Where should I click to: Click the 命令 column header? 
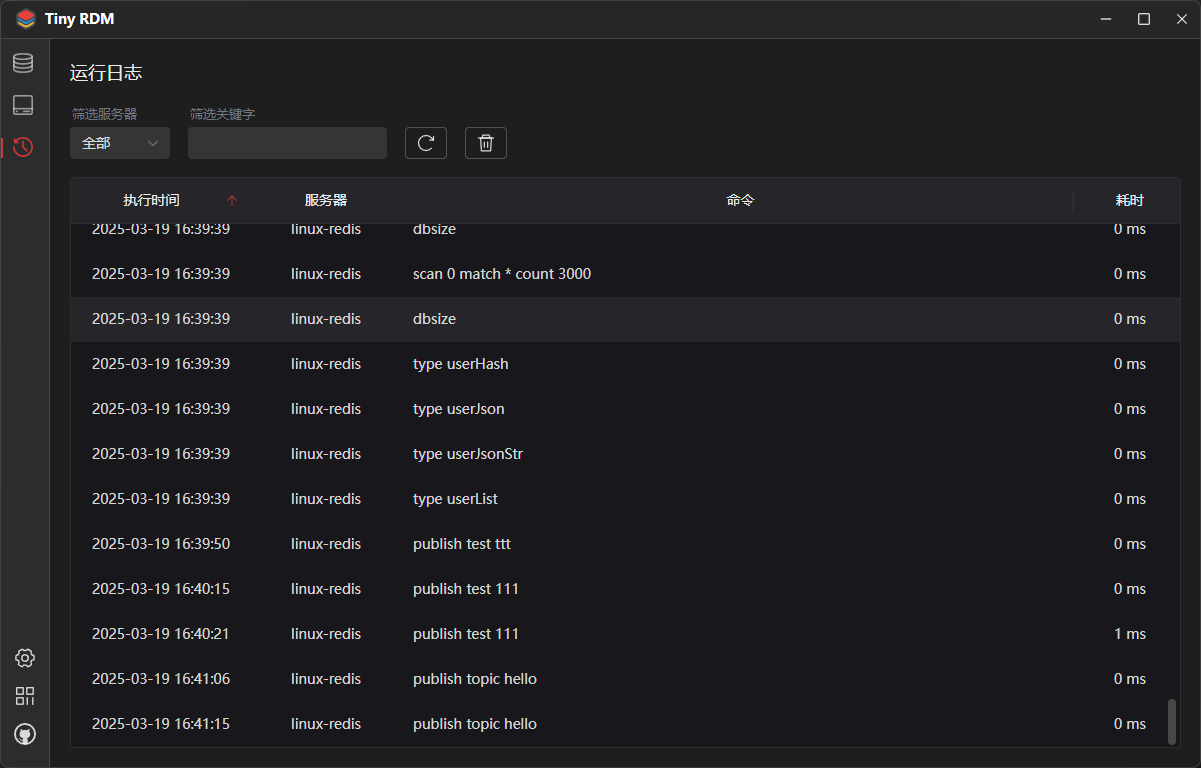(x=740, y=200)
